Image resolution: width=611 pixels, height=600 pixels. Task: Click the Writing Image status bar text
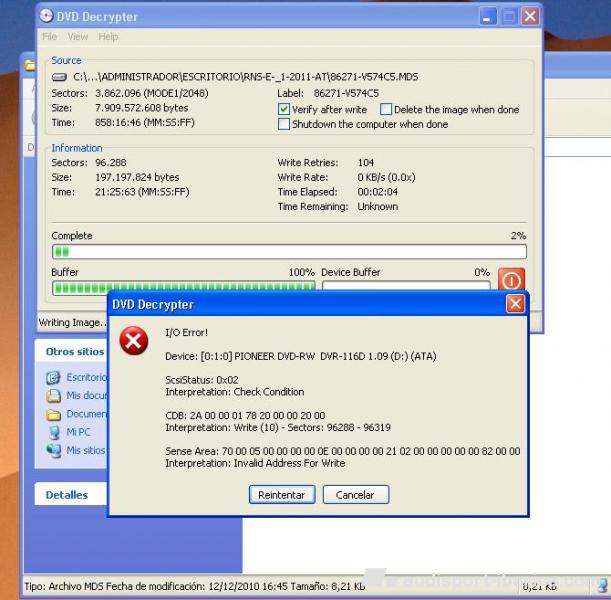[x=72, y=323]
